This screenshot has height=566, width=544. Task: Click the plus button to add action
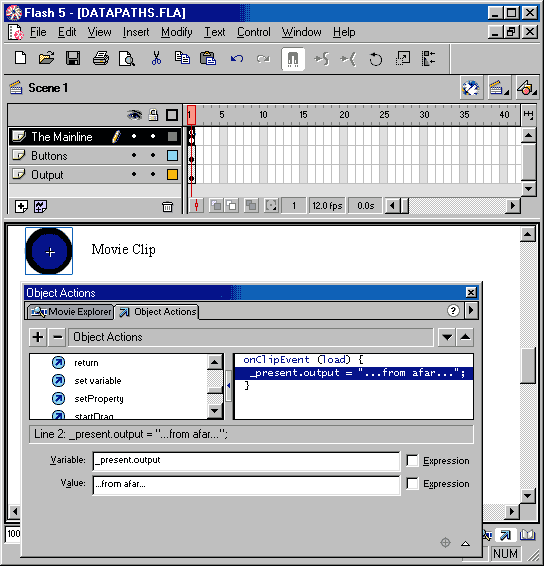[38, 337]
